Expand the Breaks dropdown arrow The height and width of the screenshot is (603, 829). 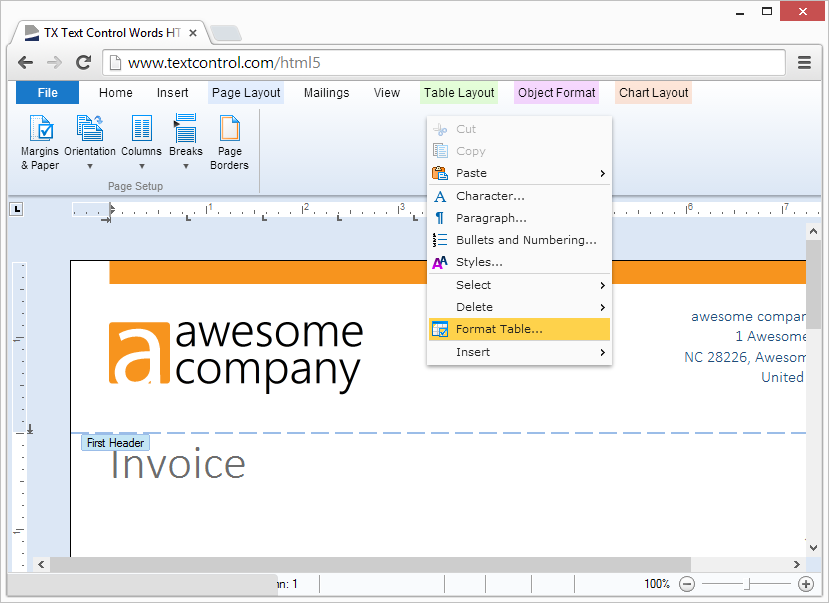click(186, 166)
